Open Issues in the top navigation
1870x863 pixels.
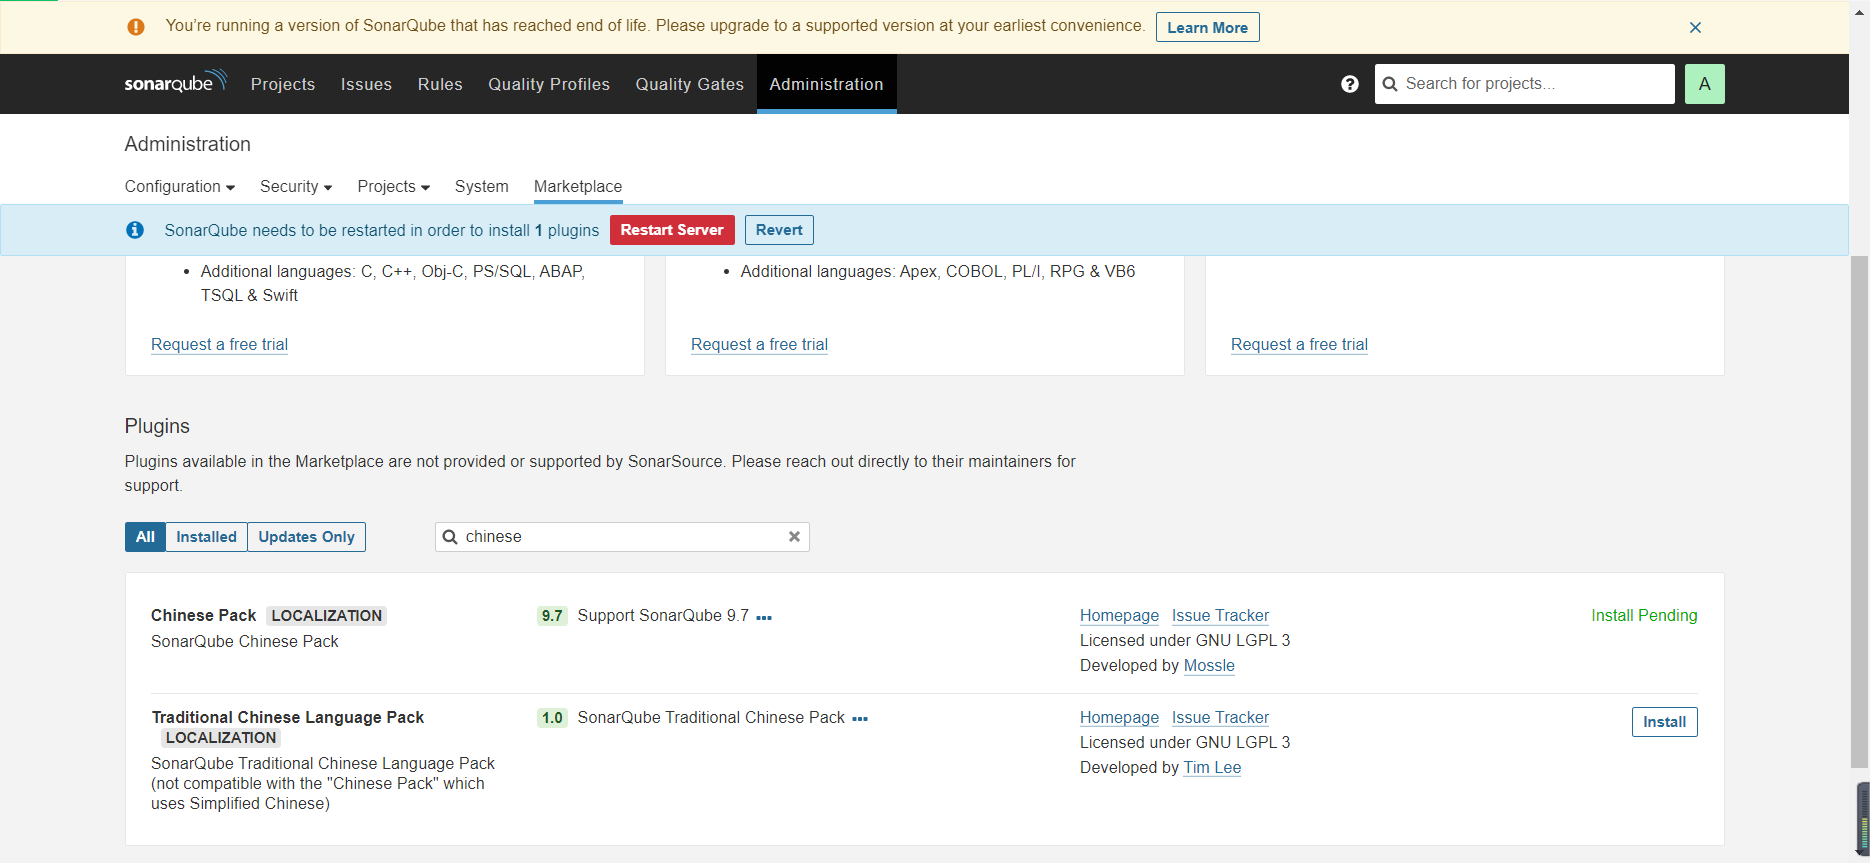[x=366, y=84]
